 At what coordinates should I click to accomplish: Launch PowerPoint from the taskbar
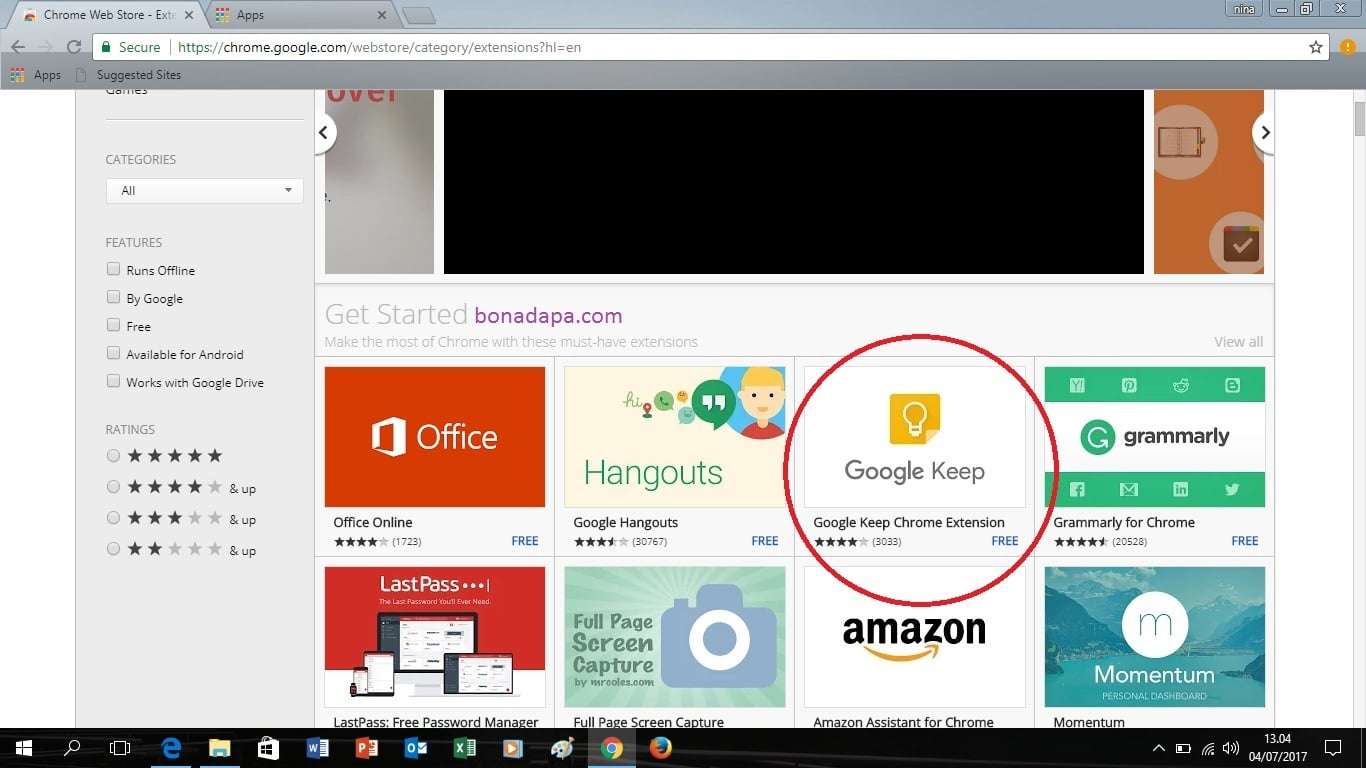pyautogui.click(x=367, y=748)
